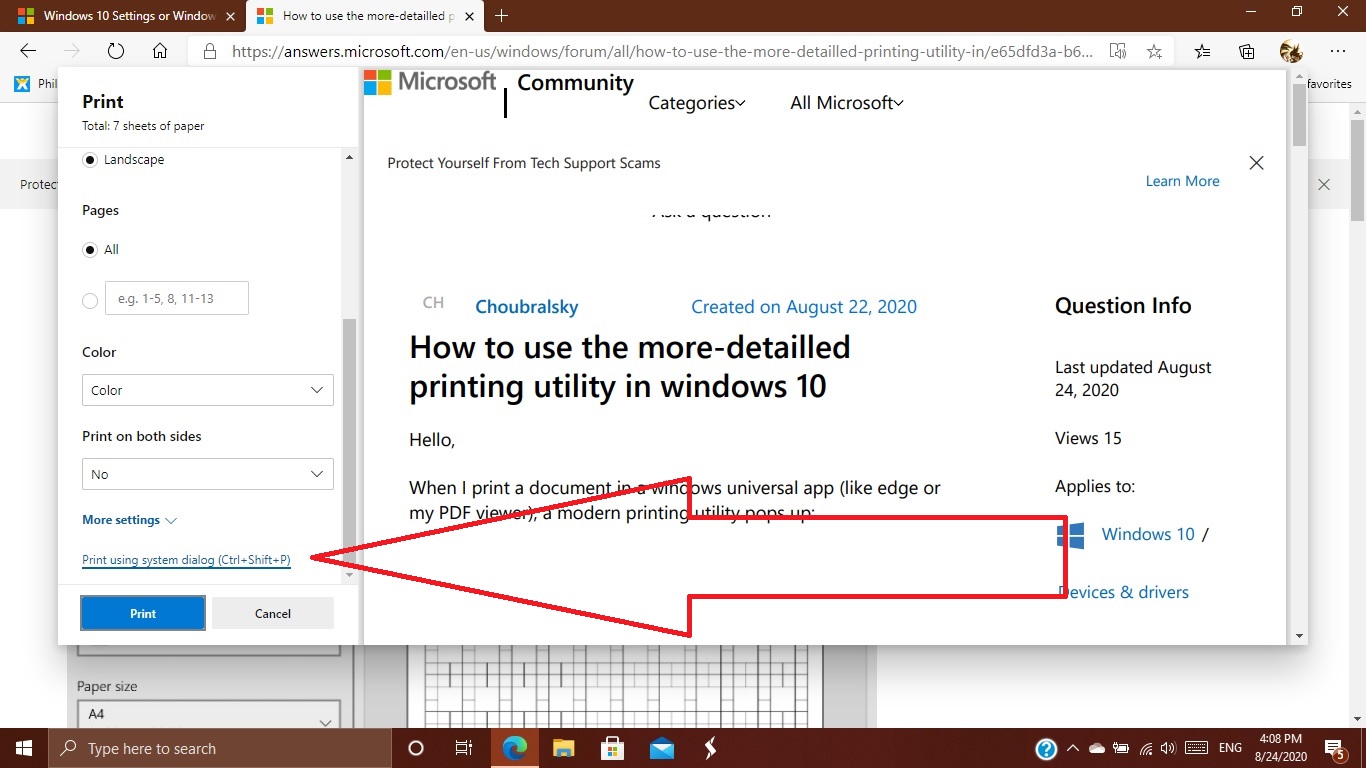Open the Learn More link

(1183, 181)
